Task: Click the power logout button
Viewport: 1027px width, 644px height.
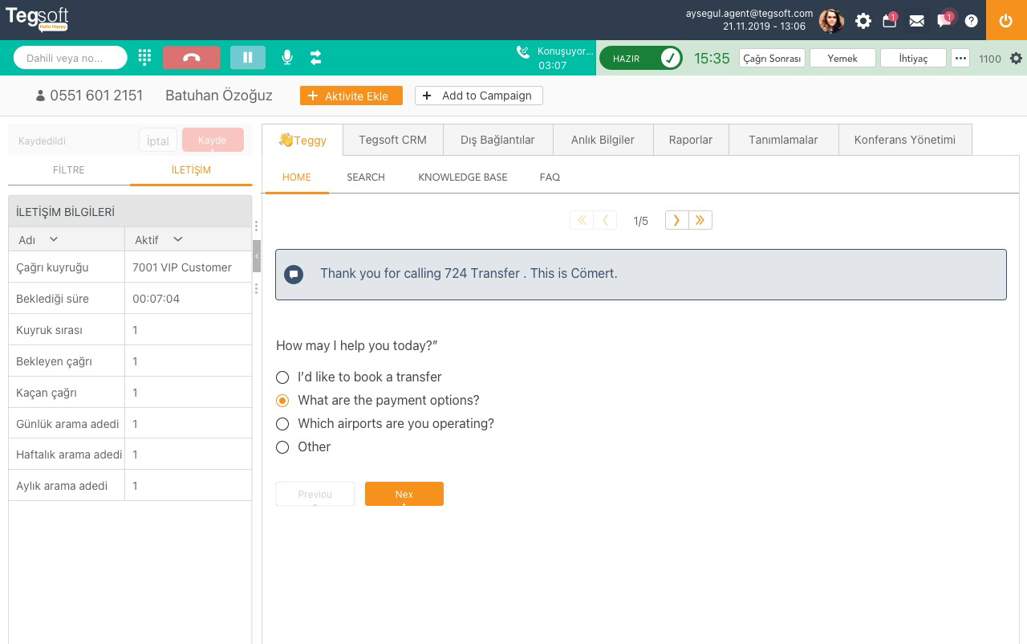Action: click(1006, 21)
